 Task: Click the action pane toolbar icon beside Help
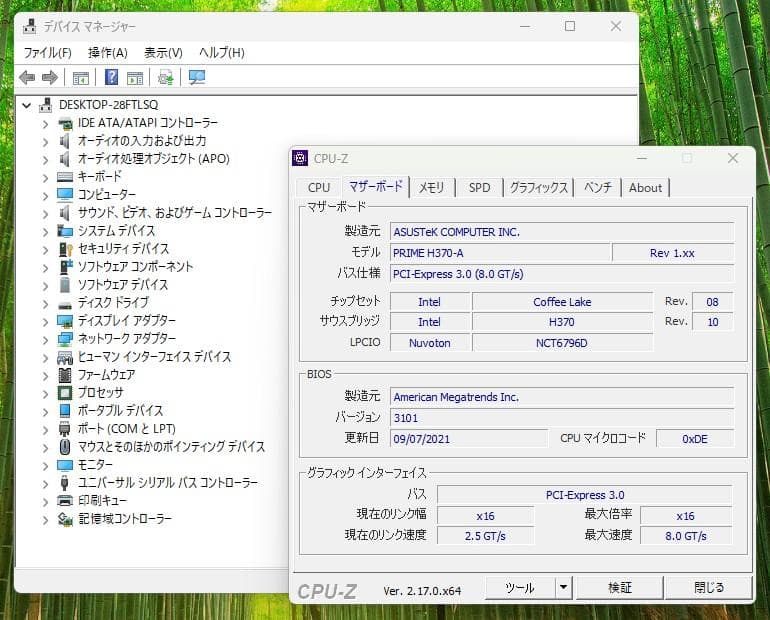135,78
